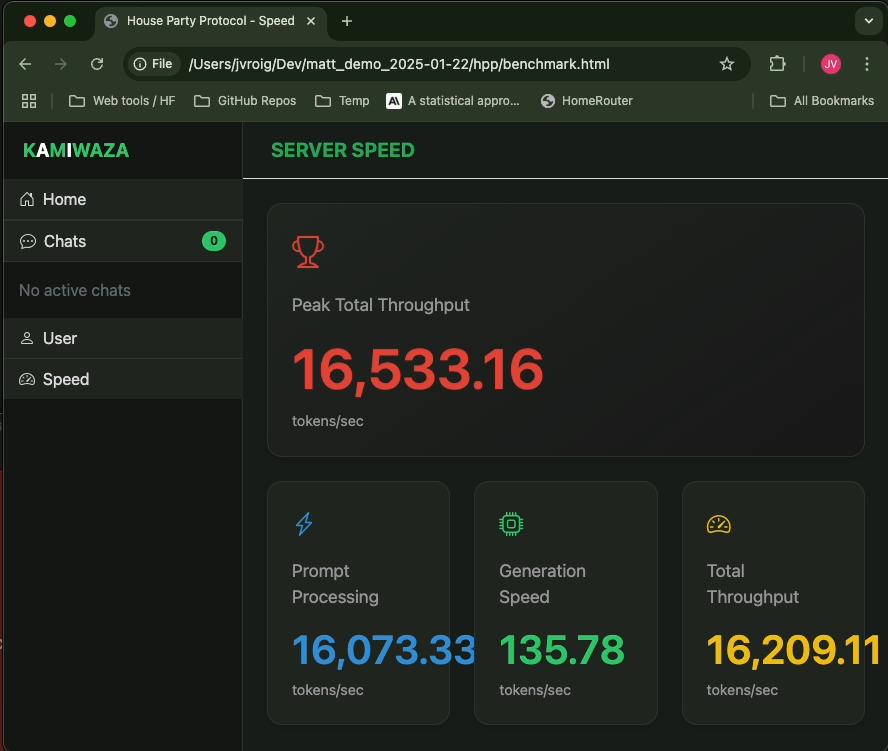Screen dimensions: 888x751
Task: Bookmark this page with the star icon
Action: (727, 64)
